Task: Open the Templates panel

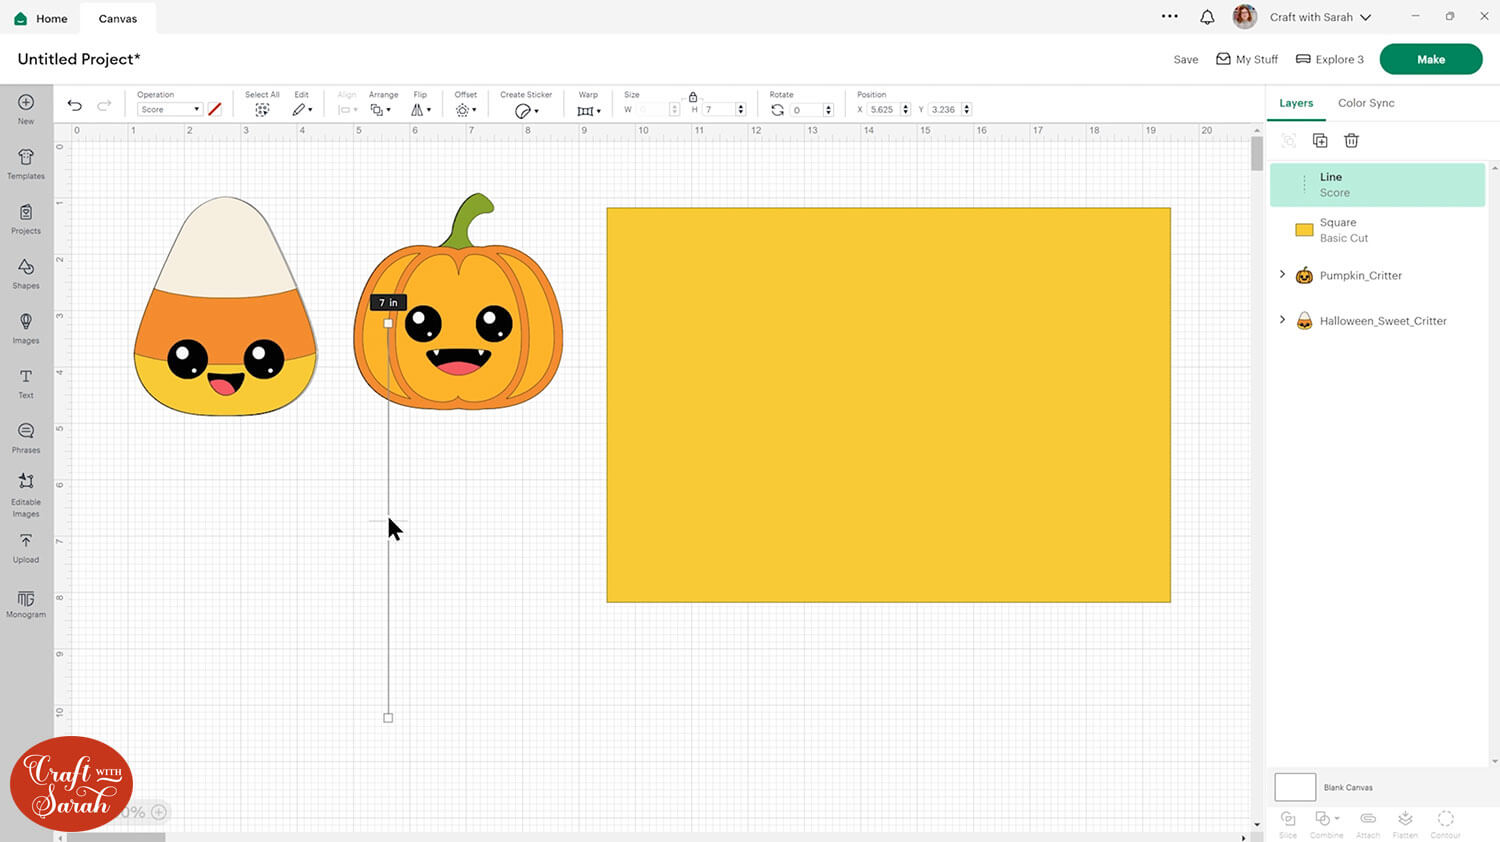Action: point(26,163)
